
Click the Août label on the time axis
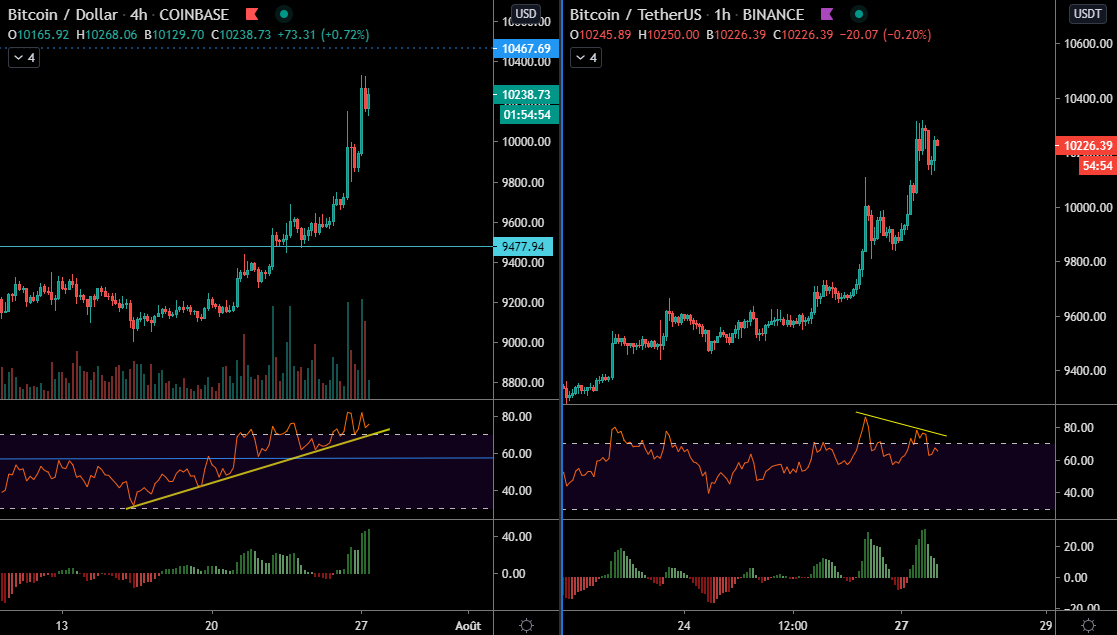coord(470,625)
